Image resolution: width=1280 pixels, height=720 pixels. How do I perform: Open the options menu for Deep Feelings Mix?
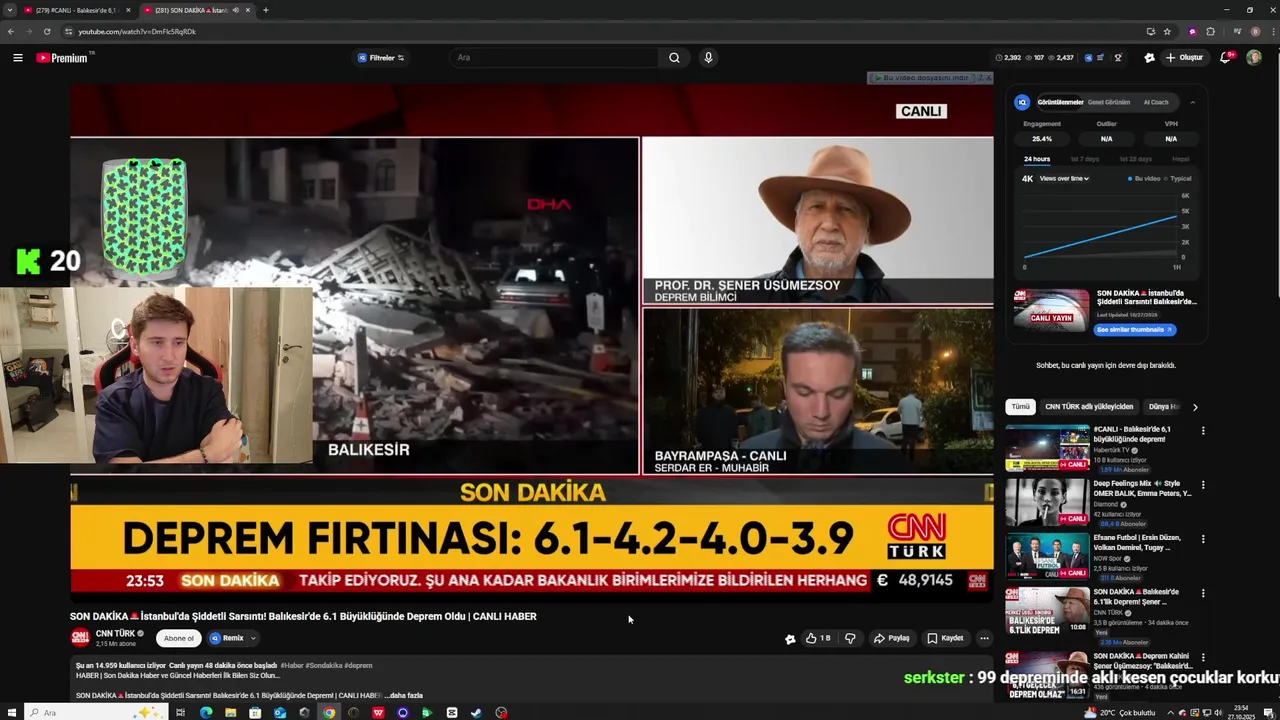pos(1203,485)
